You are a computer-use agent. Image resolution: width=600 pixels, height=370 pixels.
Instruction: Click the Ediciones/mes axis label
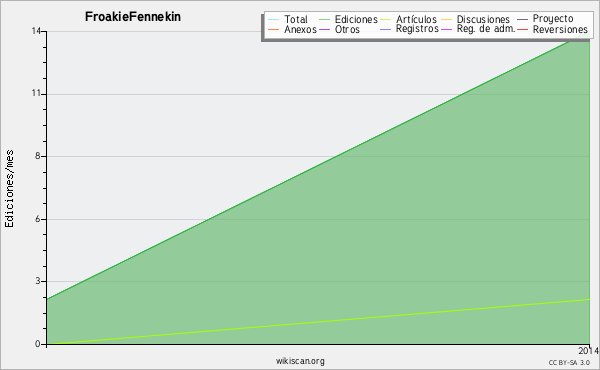click(x=9, y=189)
